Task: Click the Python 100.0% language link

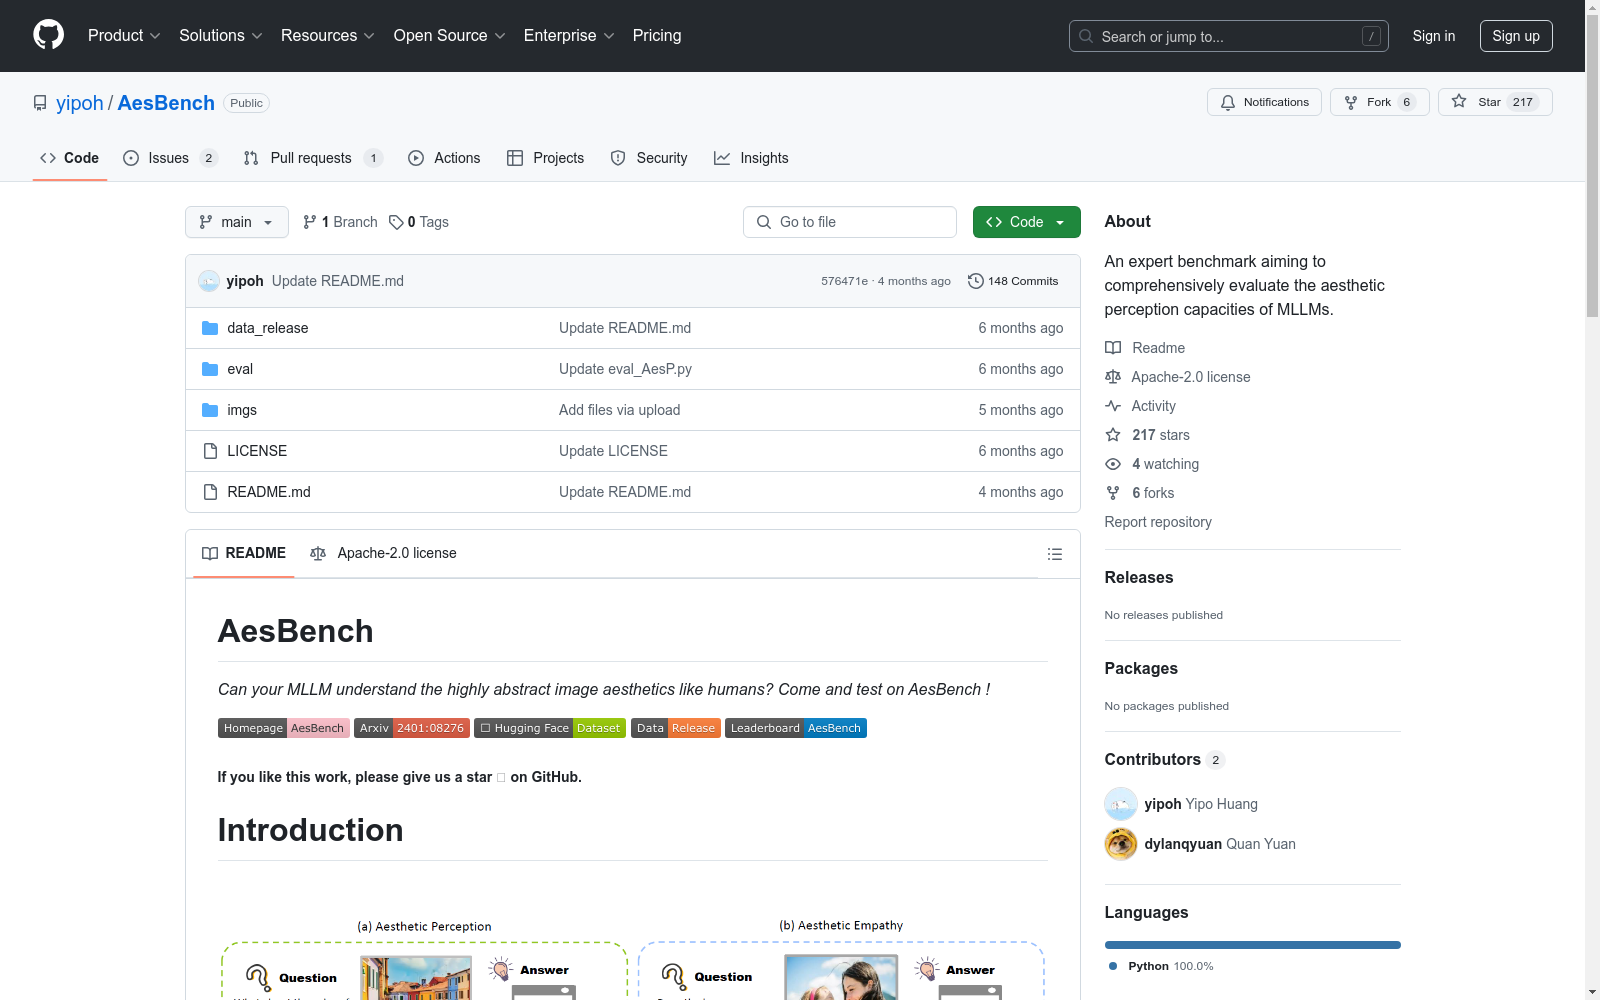Action: point(1161,966)
